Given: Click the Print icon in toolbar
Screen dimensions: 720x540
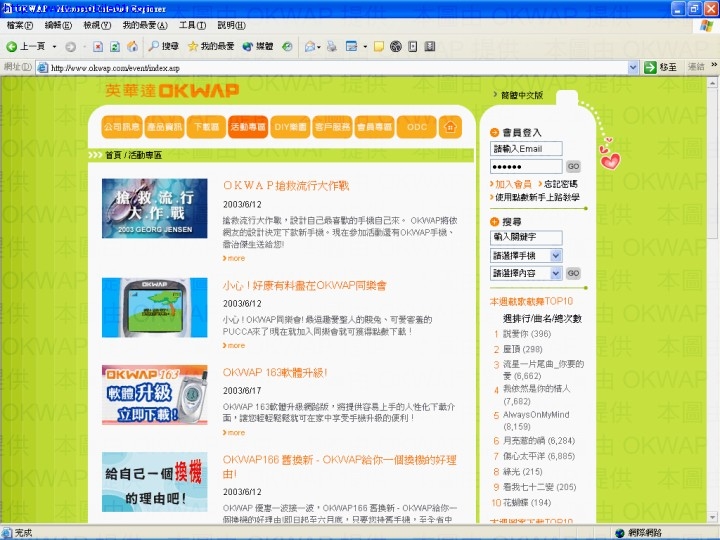Looking at the screenshot, I should click(x=332, y=46).
